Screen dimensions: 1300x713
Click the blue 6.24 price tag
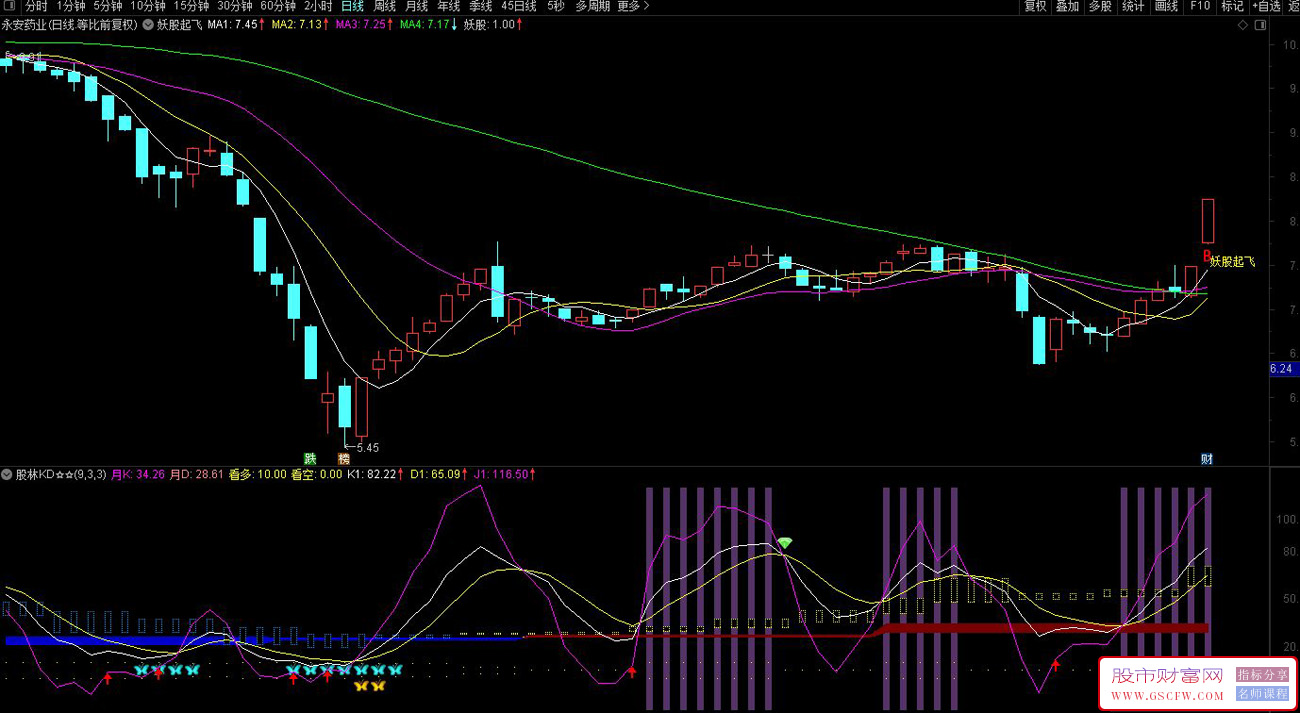[x=1282, y=369]
